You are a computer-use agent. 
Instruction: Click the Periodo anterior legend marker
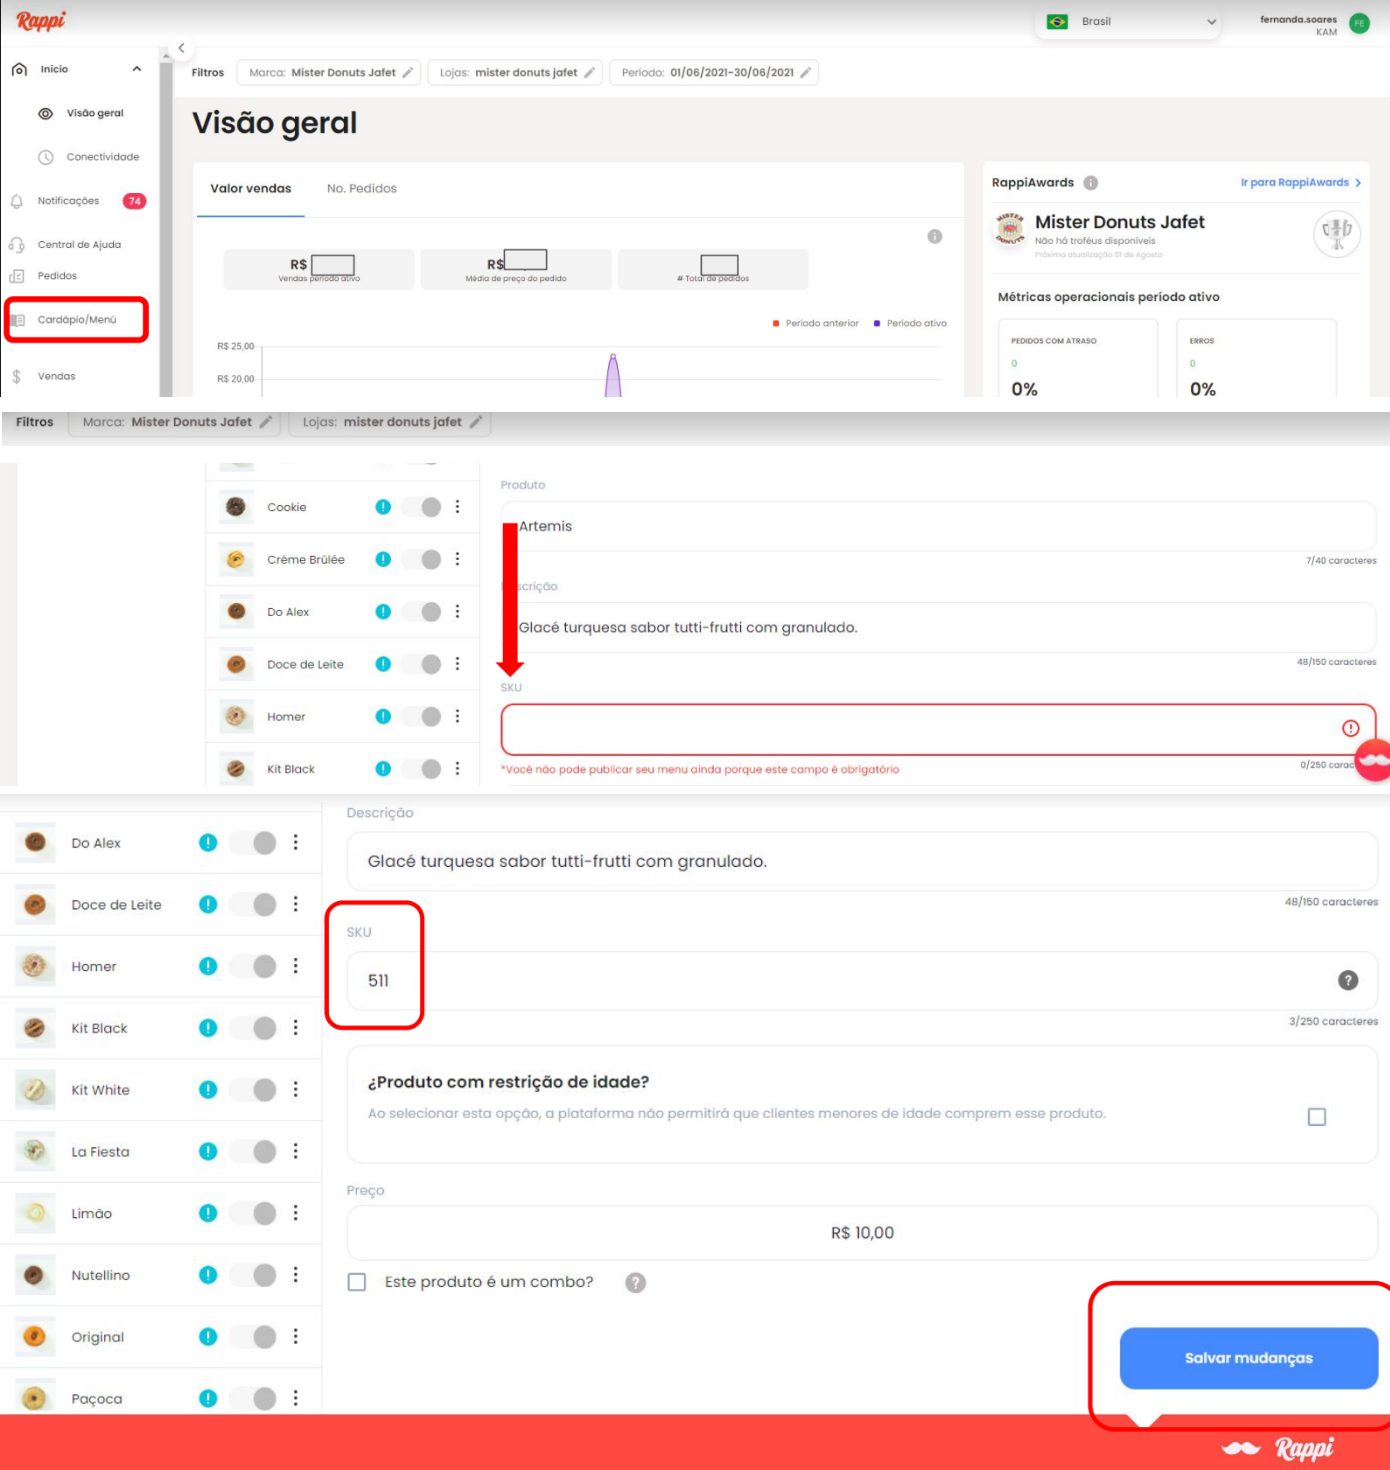[x=776, y=324]
